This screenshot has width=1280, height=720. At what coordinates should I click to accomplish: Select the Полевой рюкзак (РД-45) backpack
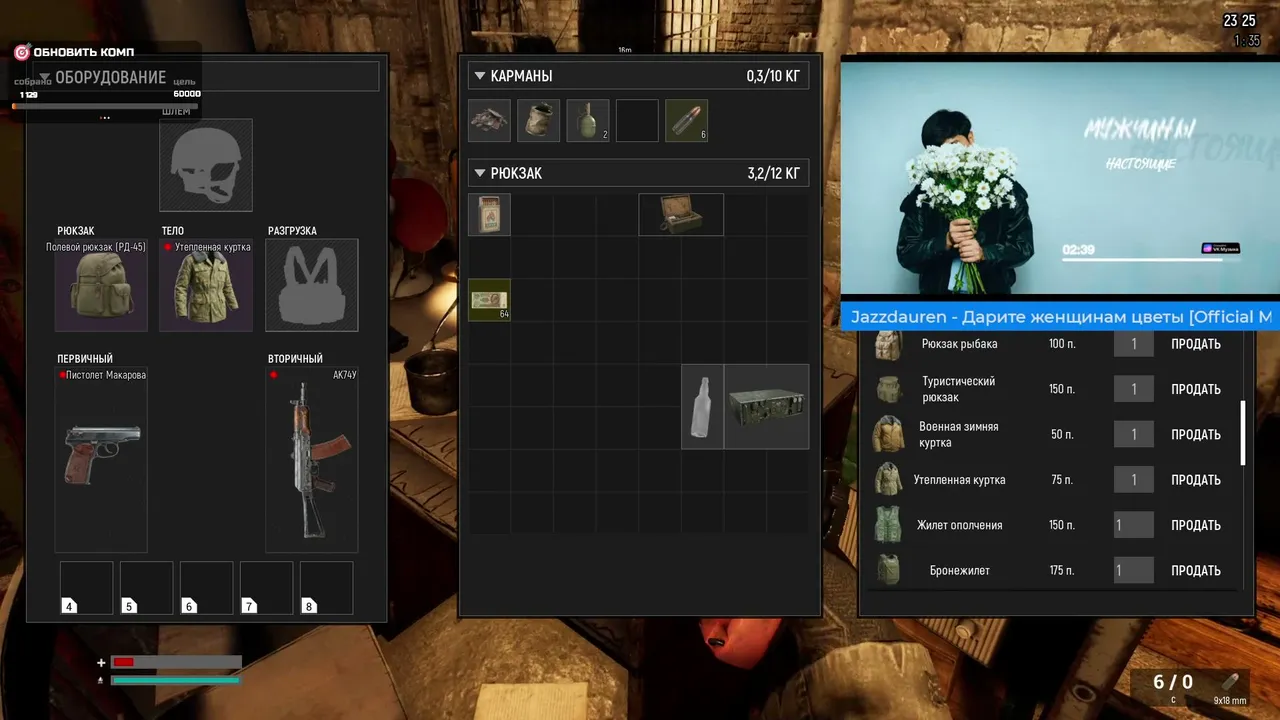101,285
